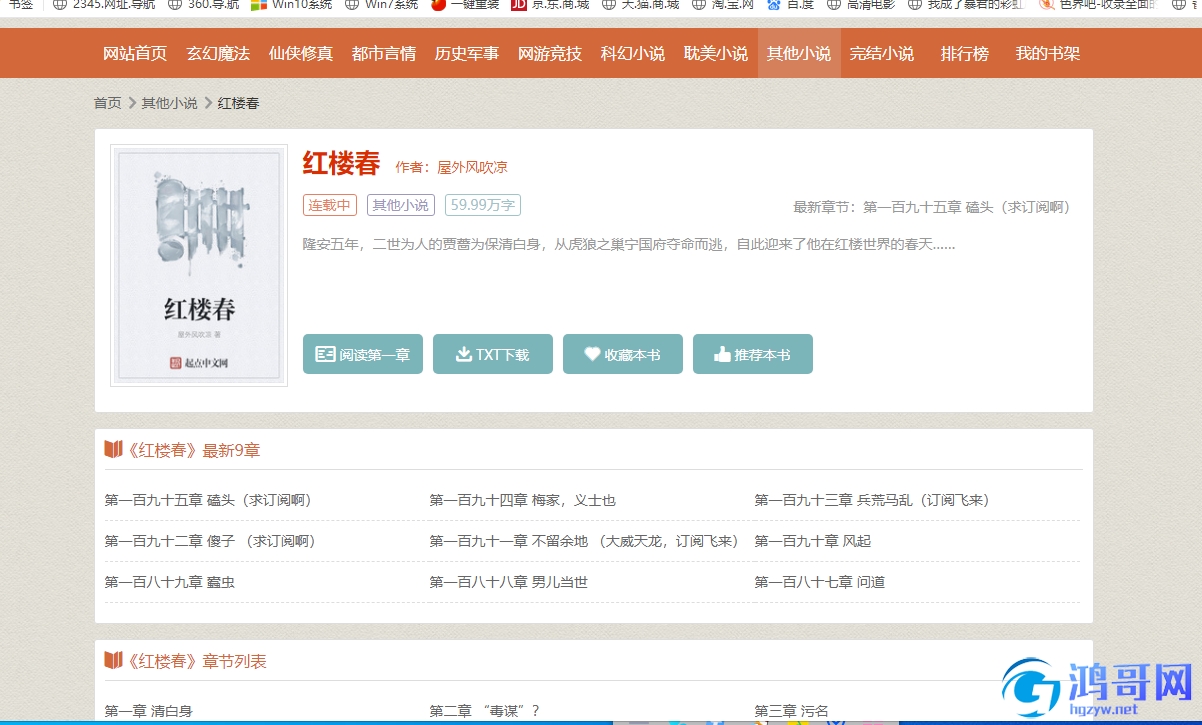Open the 仙侠修真 category

301,53
